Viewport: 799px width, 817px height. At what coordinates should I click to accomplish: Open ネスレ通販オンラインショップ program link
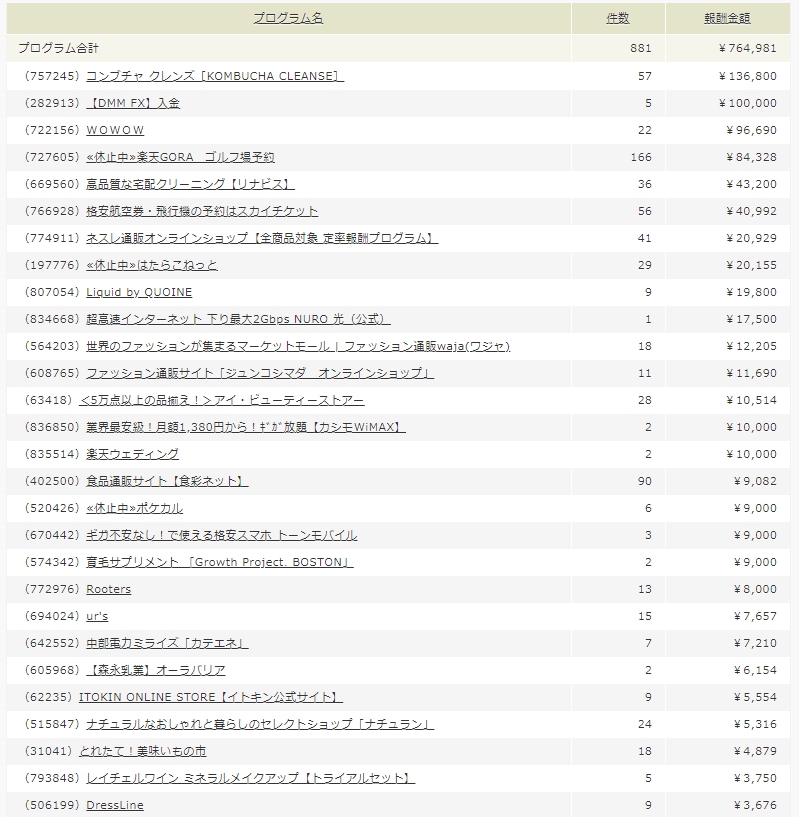(262, 239)
